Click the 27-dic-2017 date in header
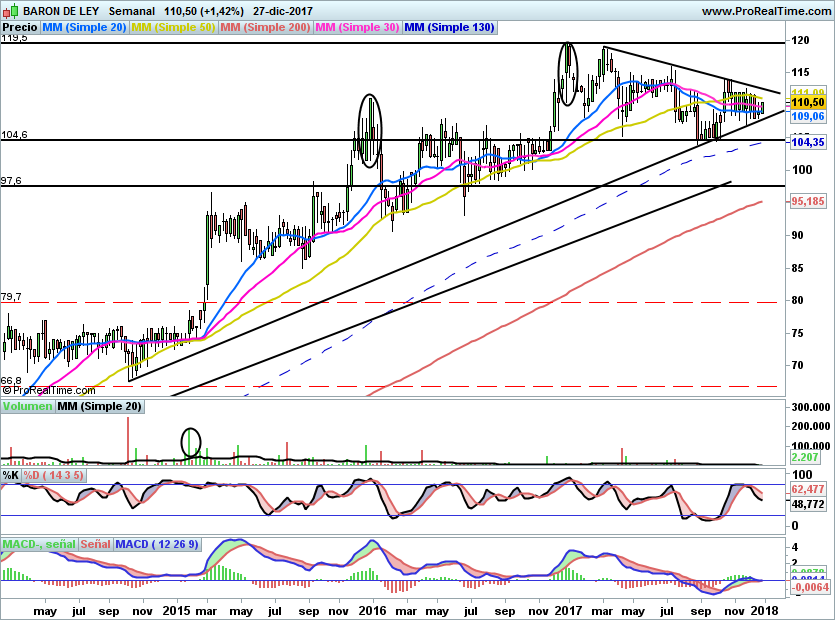835x620 pixels. coord(283,11)
